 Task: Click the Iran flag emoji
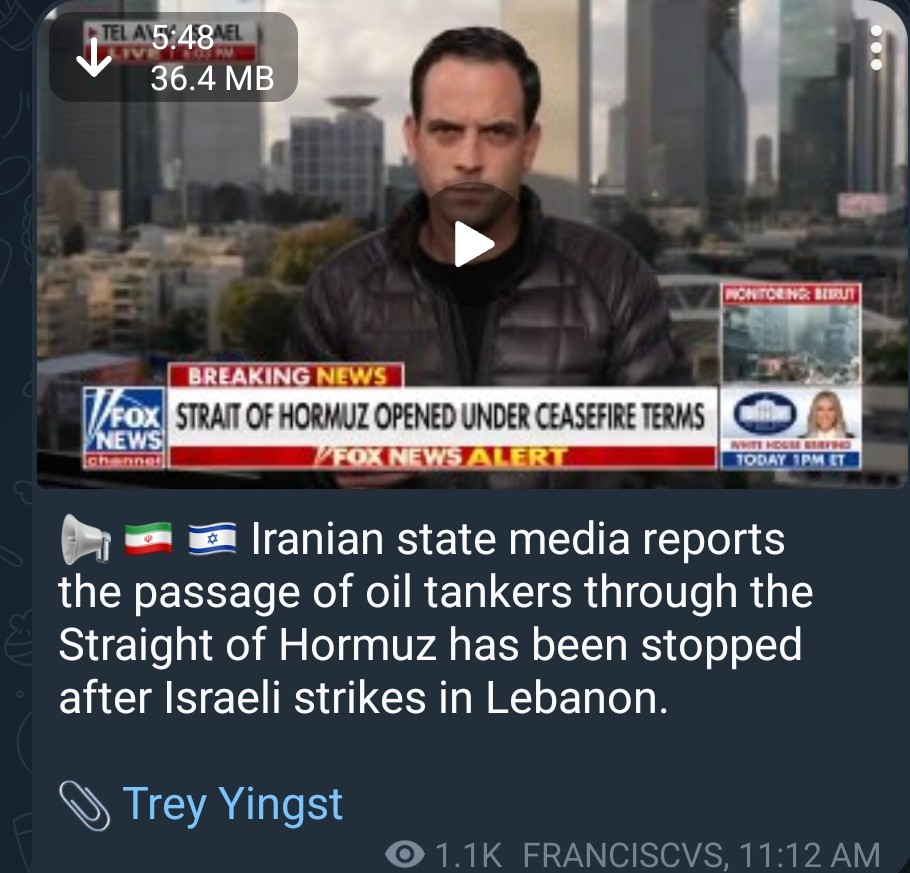(x=149, y=539)
